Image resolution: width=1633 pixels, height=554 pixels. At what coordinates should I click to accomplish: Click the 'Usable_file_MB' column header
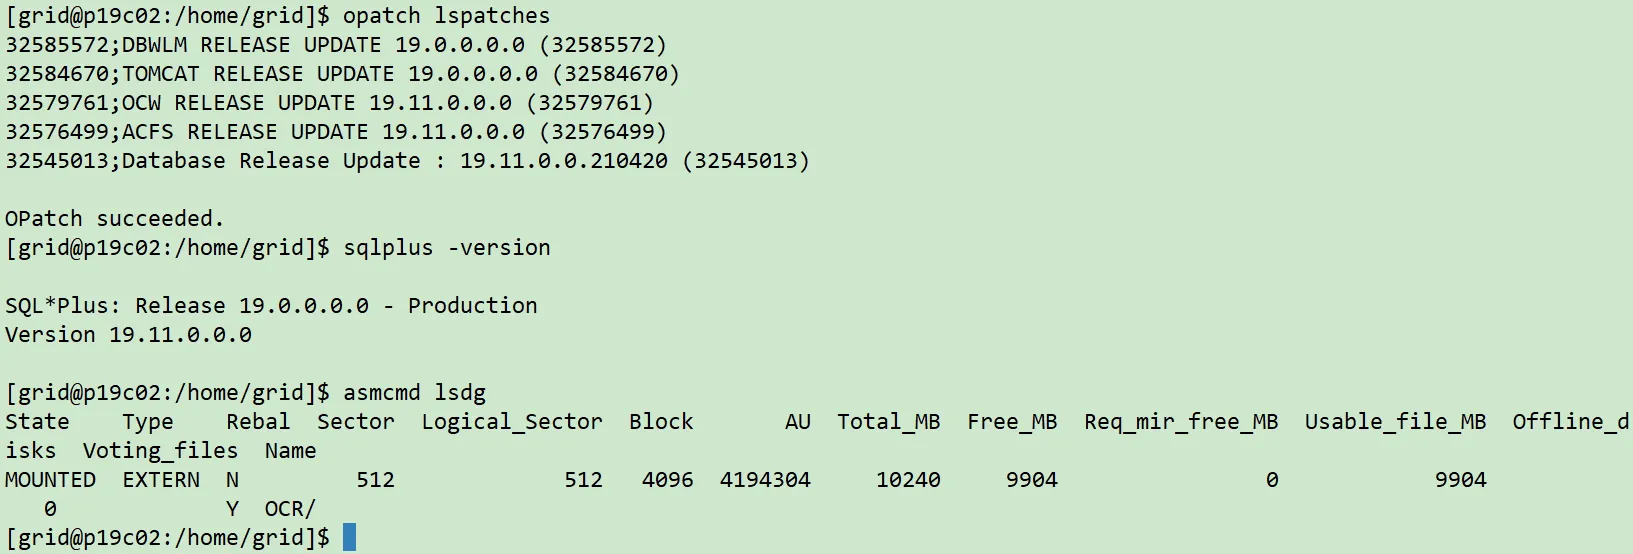tap(1395, 422)
